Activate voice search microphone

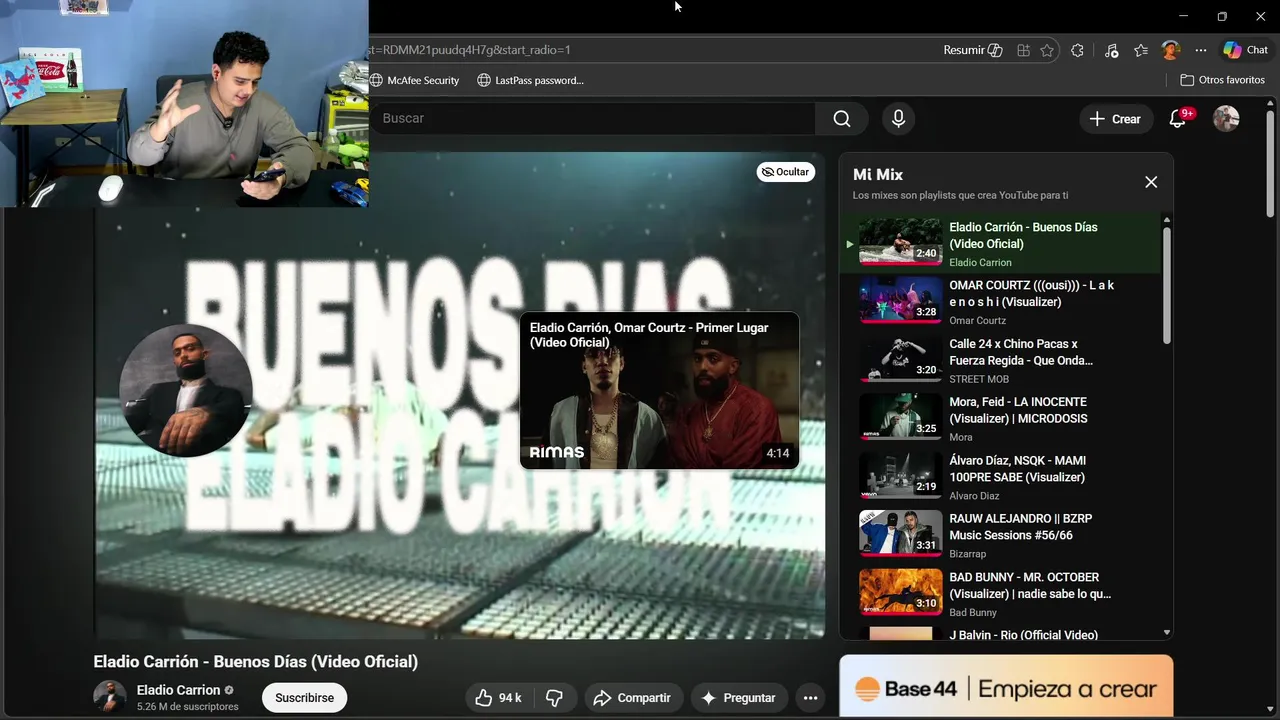click(x=898, y=119)
